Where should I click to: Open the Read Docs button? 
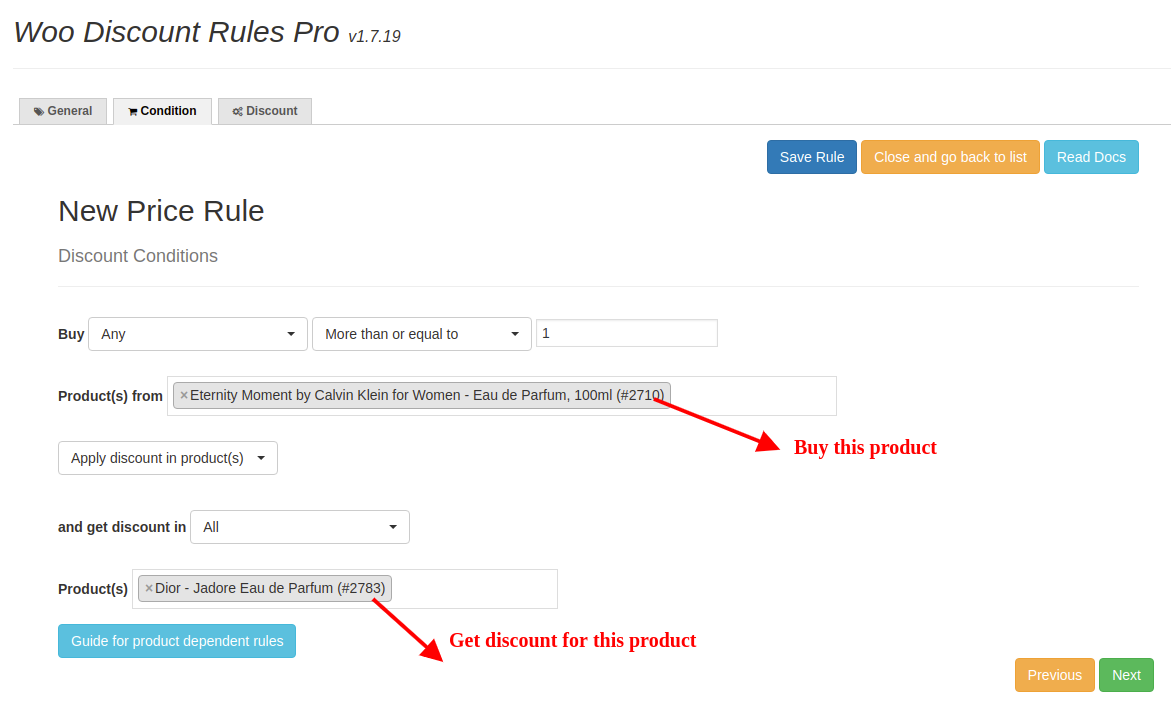coord(1091,157)
